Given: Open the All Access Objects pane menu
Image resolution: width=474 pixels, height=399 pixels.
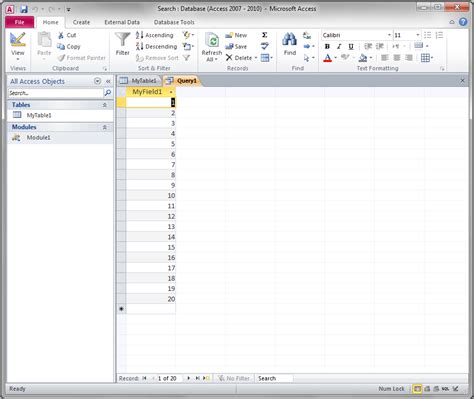Looking at the screenshot, I should (x=97, y=81).
